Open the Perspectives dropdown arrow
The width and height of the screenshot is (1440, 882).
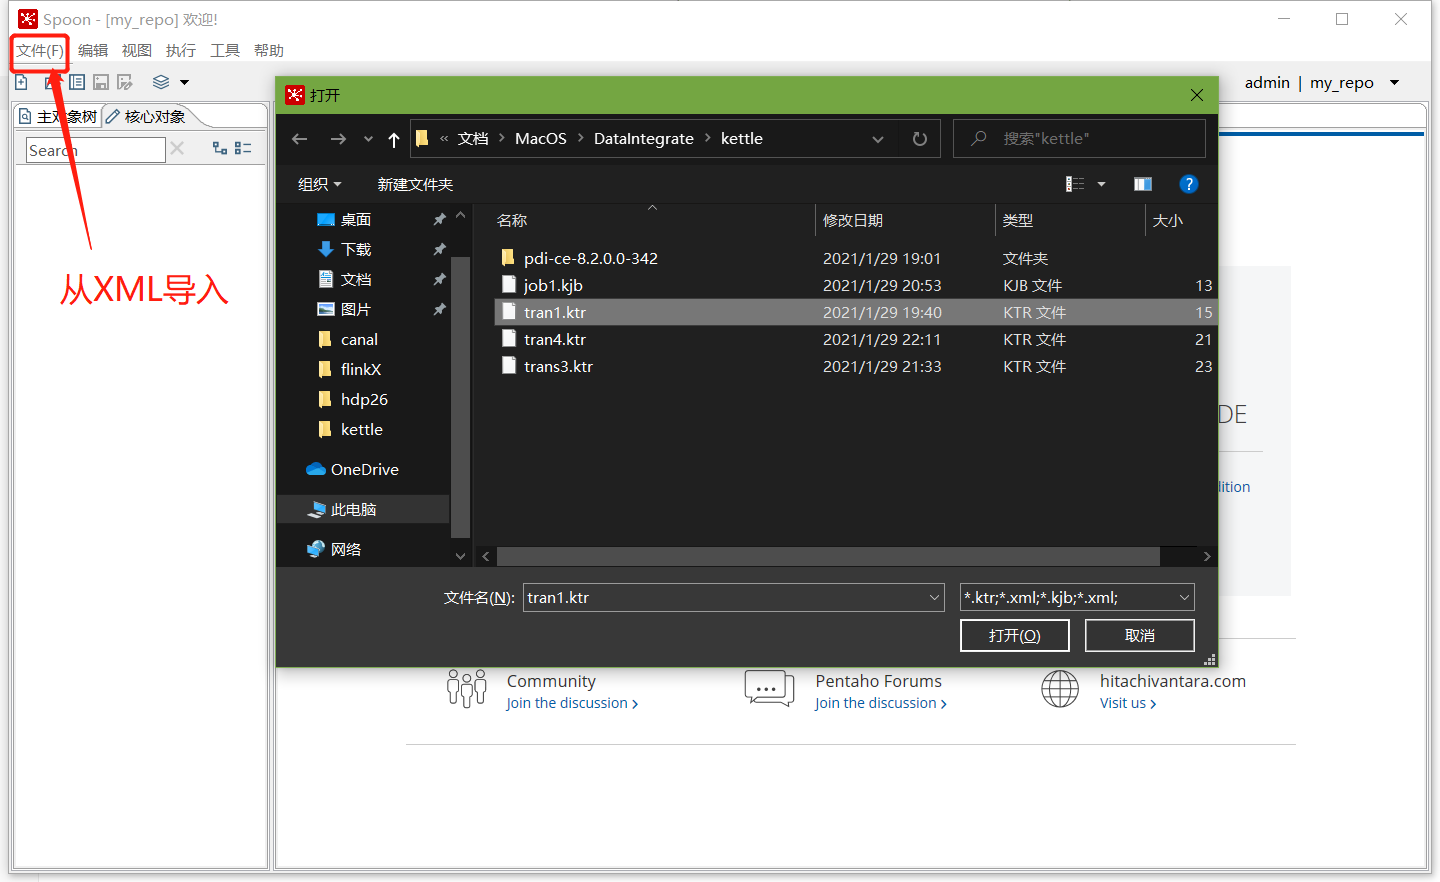coord(184,82)
